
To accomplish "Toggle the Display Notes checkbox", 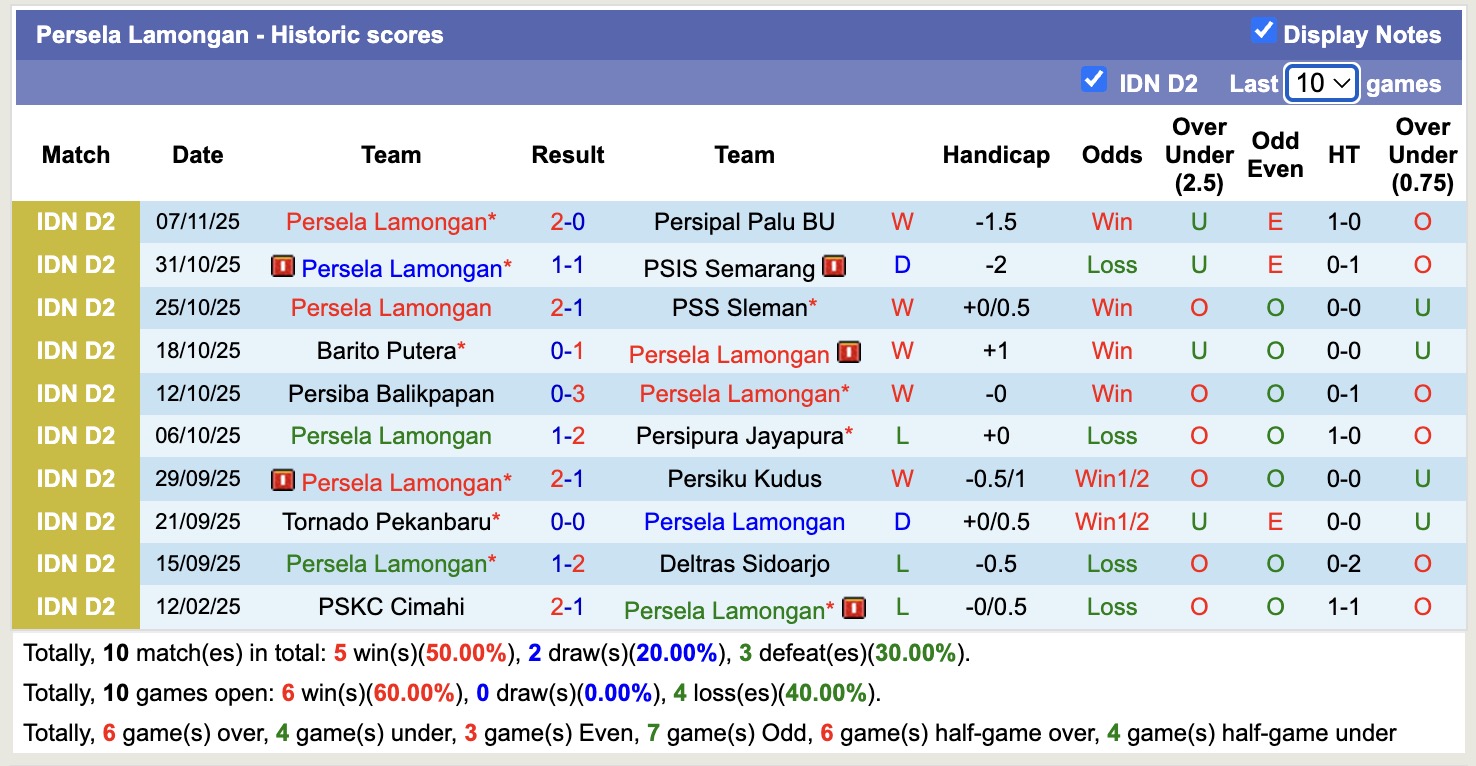I will (1264, 32).
